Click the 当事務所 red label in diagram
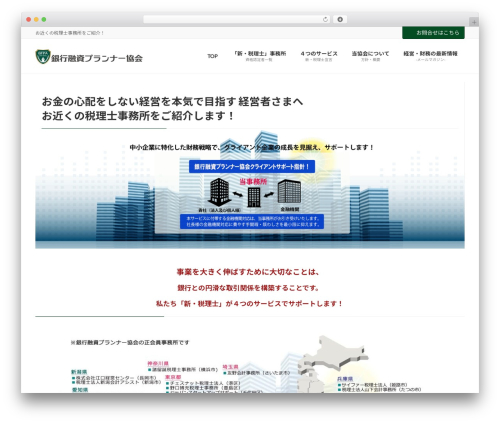Viewport: 500px width, 423px height. click(253, 182)
